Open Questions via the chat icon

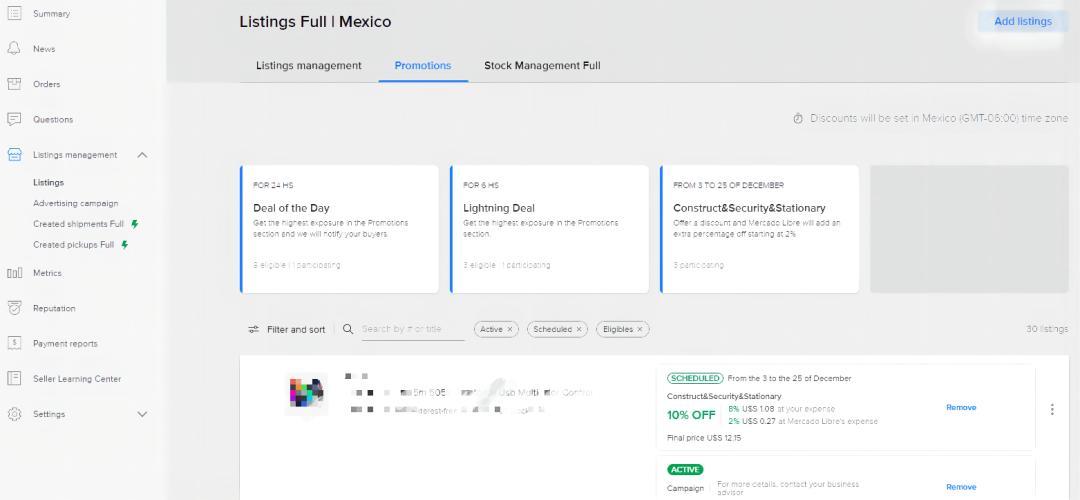pos(14,119)
